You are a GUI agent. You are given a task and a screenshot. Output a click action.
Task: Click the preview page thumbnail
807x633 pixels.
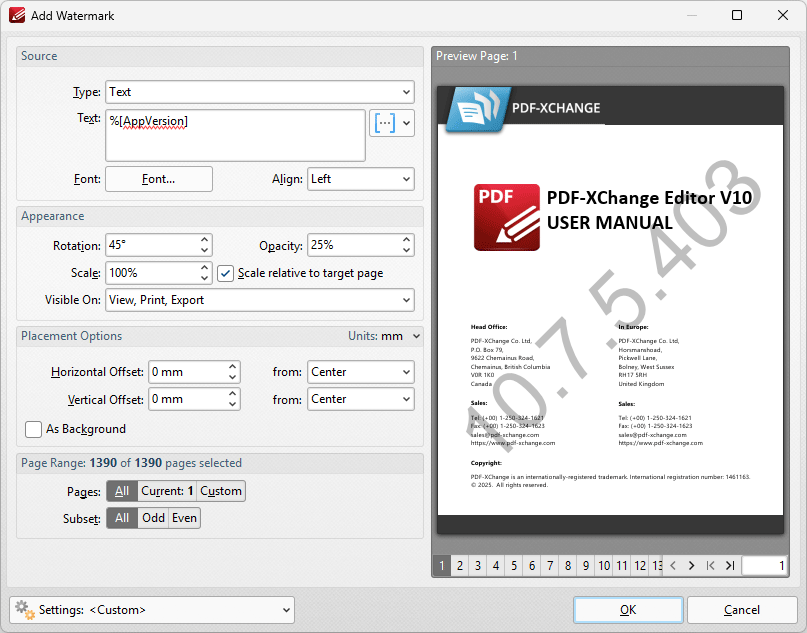point(610,310)
